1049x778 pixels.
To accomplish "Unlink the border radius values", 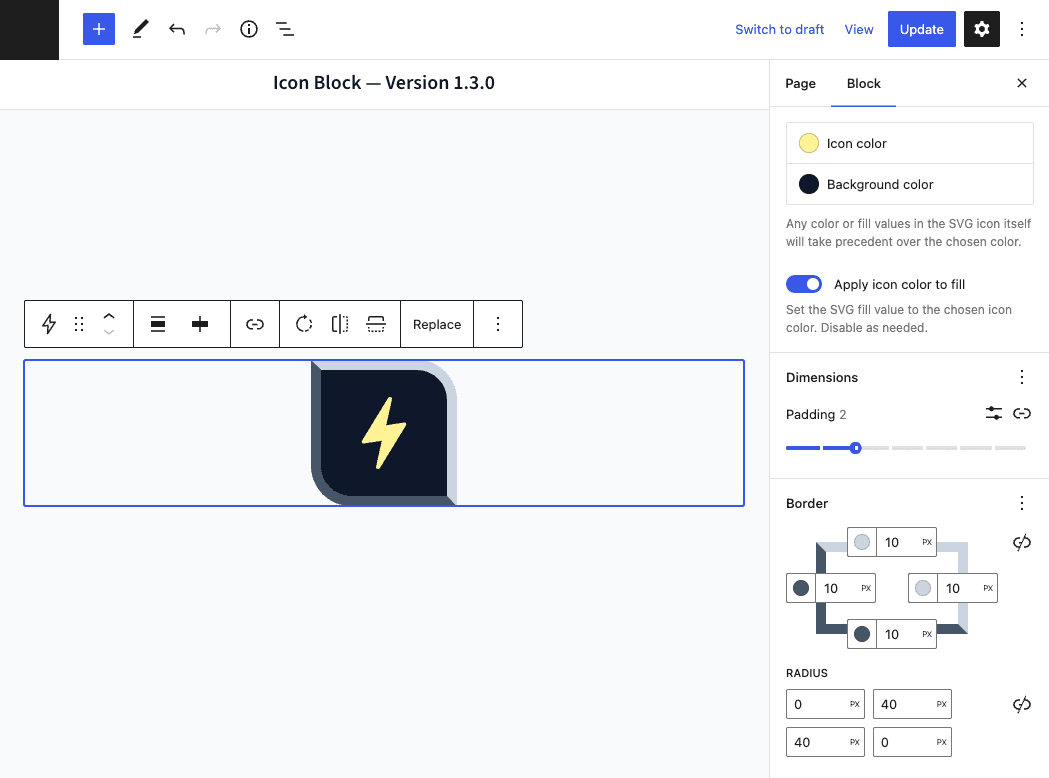I will (x=1021, y=704).
